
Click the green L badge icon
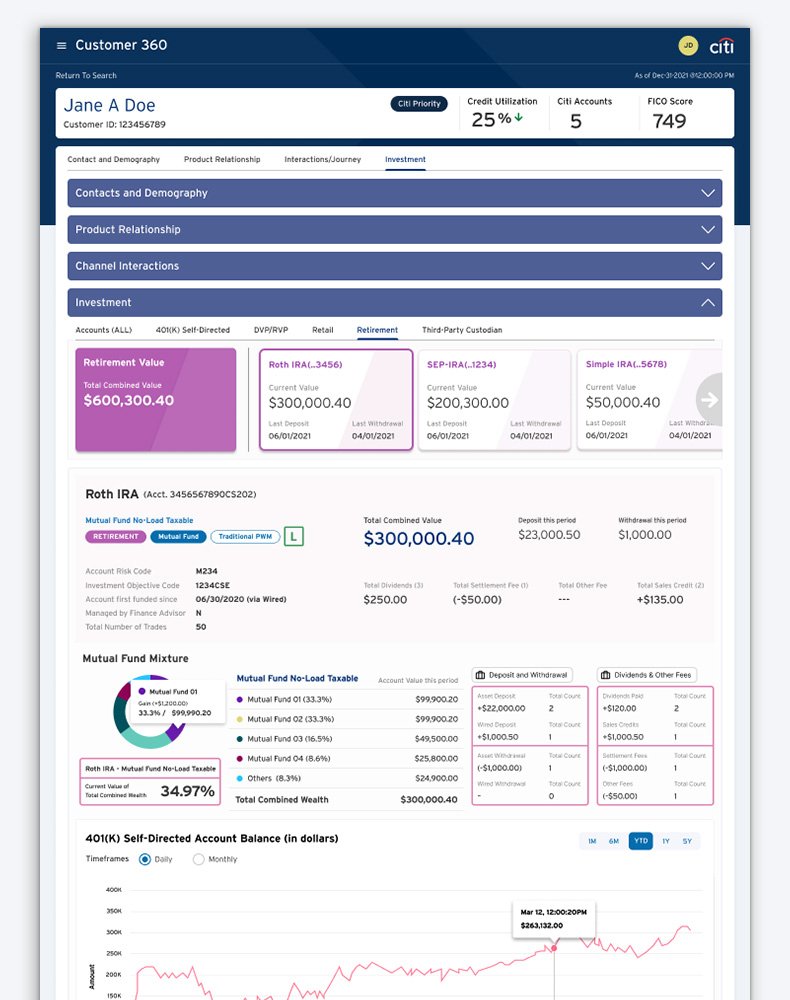293,536
